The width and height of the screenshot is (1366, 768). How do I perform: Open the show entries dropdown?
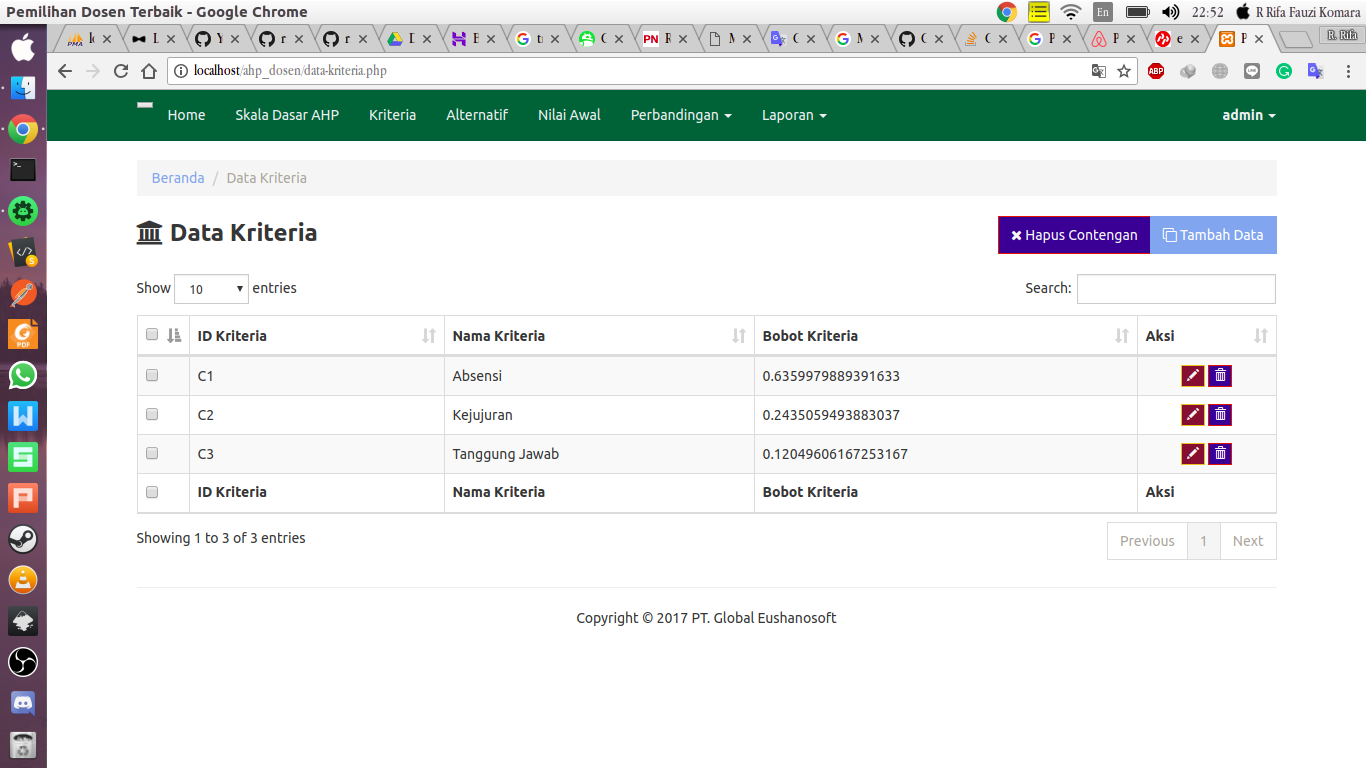click(x=211, y=289)
